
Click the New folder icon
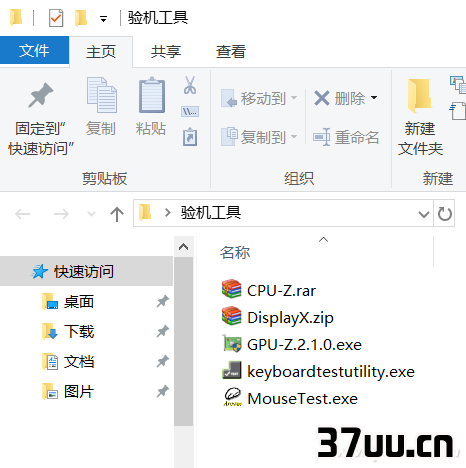419,96
